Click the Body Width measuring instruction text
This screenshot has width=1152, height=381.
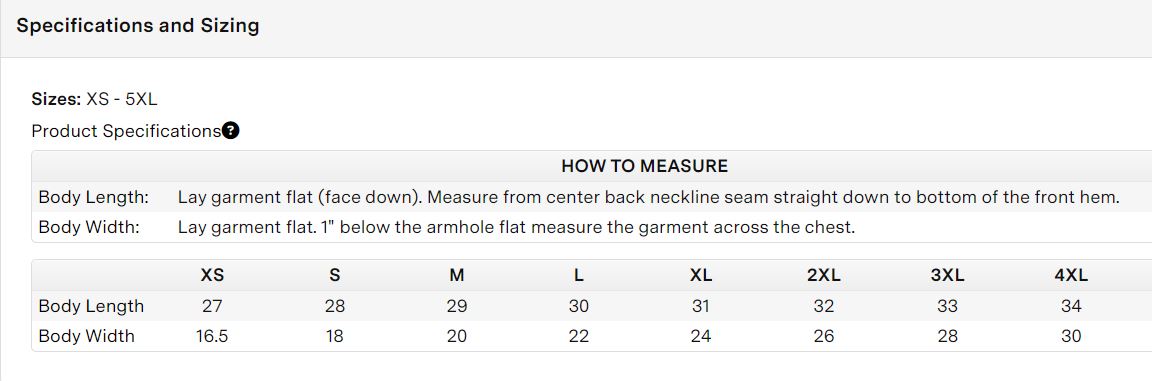point(516,228)
